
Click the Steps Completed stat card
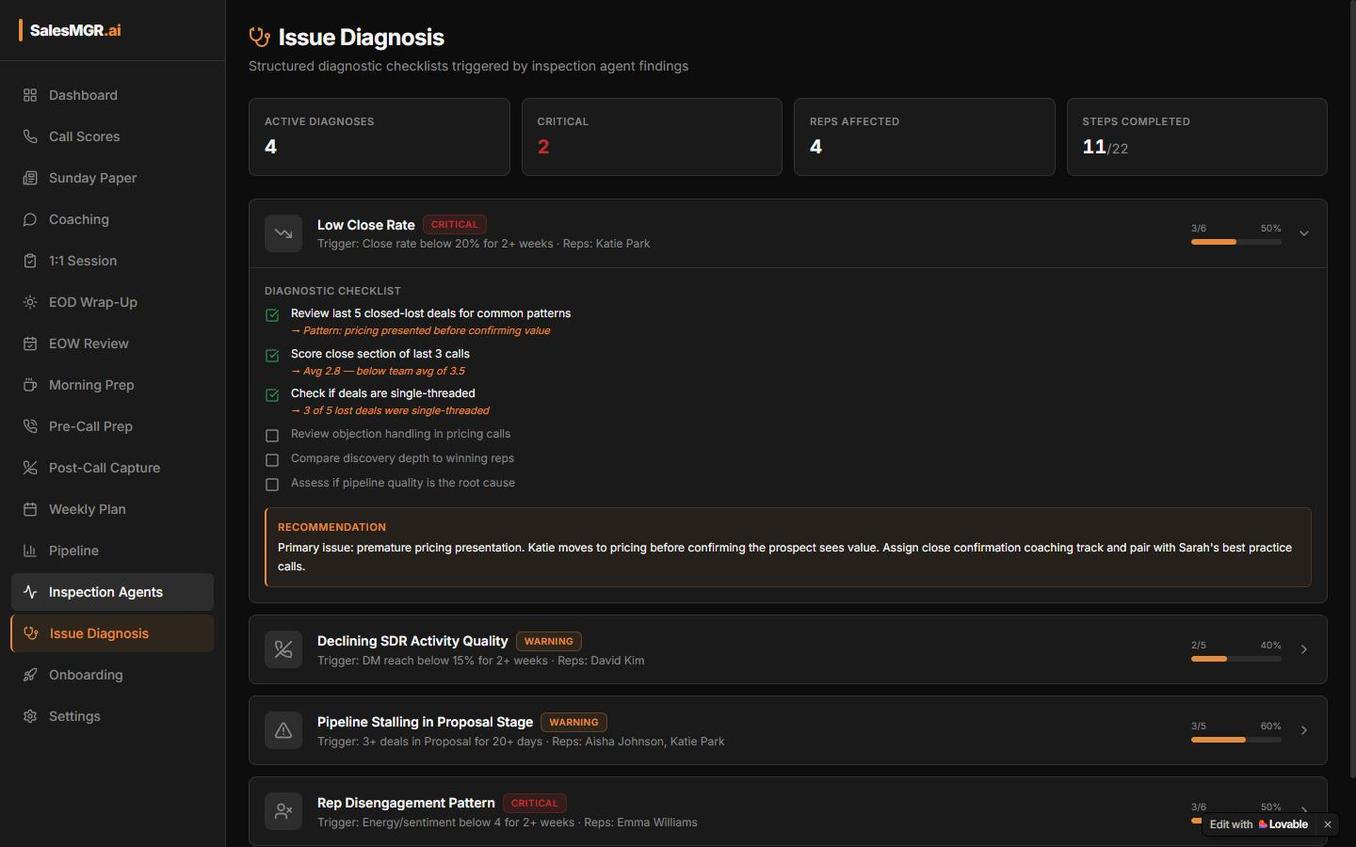tap(1197, 137)
